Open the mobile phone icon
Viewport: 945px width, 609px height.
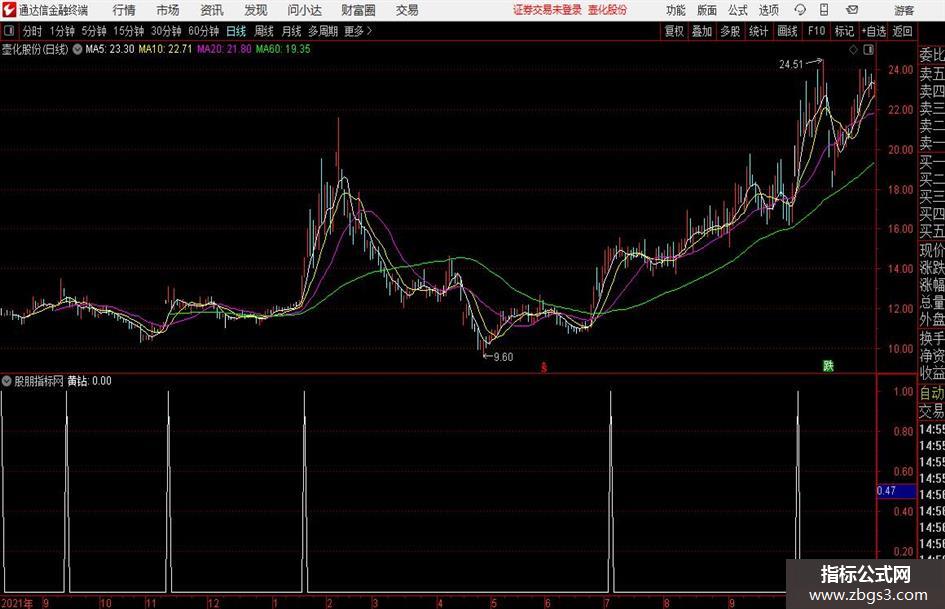824,10
